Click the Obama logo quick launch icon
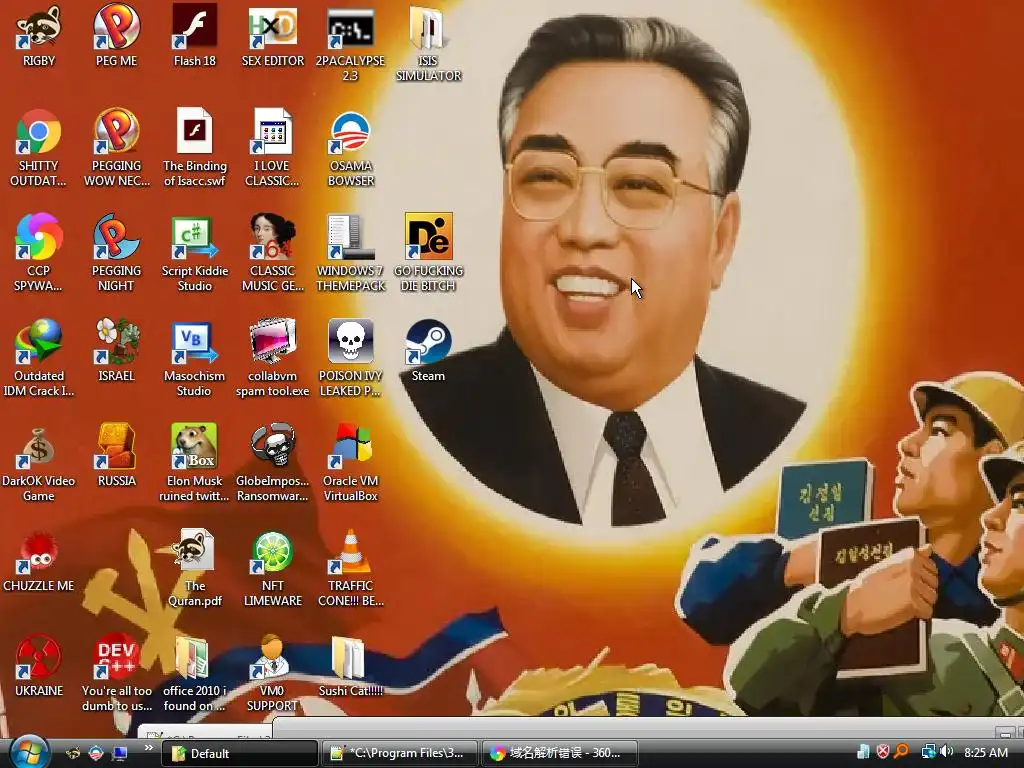The width and height of the screenshot is (1024, 768). 96,753
